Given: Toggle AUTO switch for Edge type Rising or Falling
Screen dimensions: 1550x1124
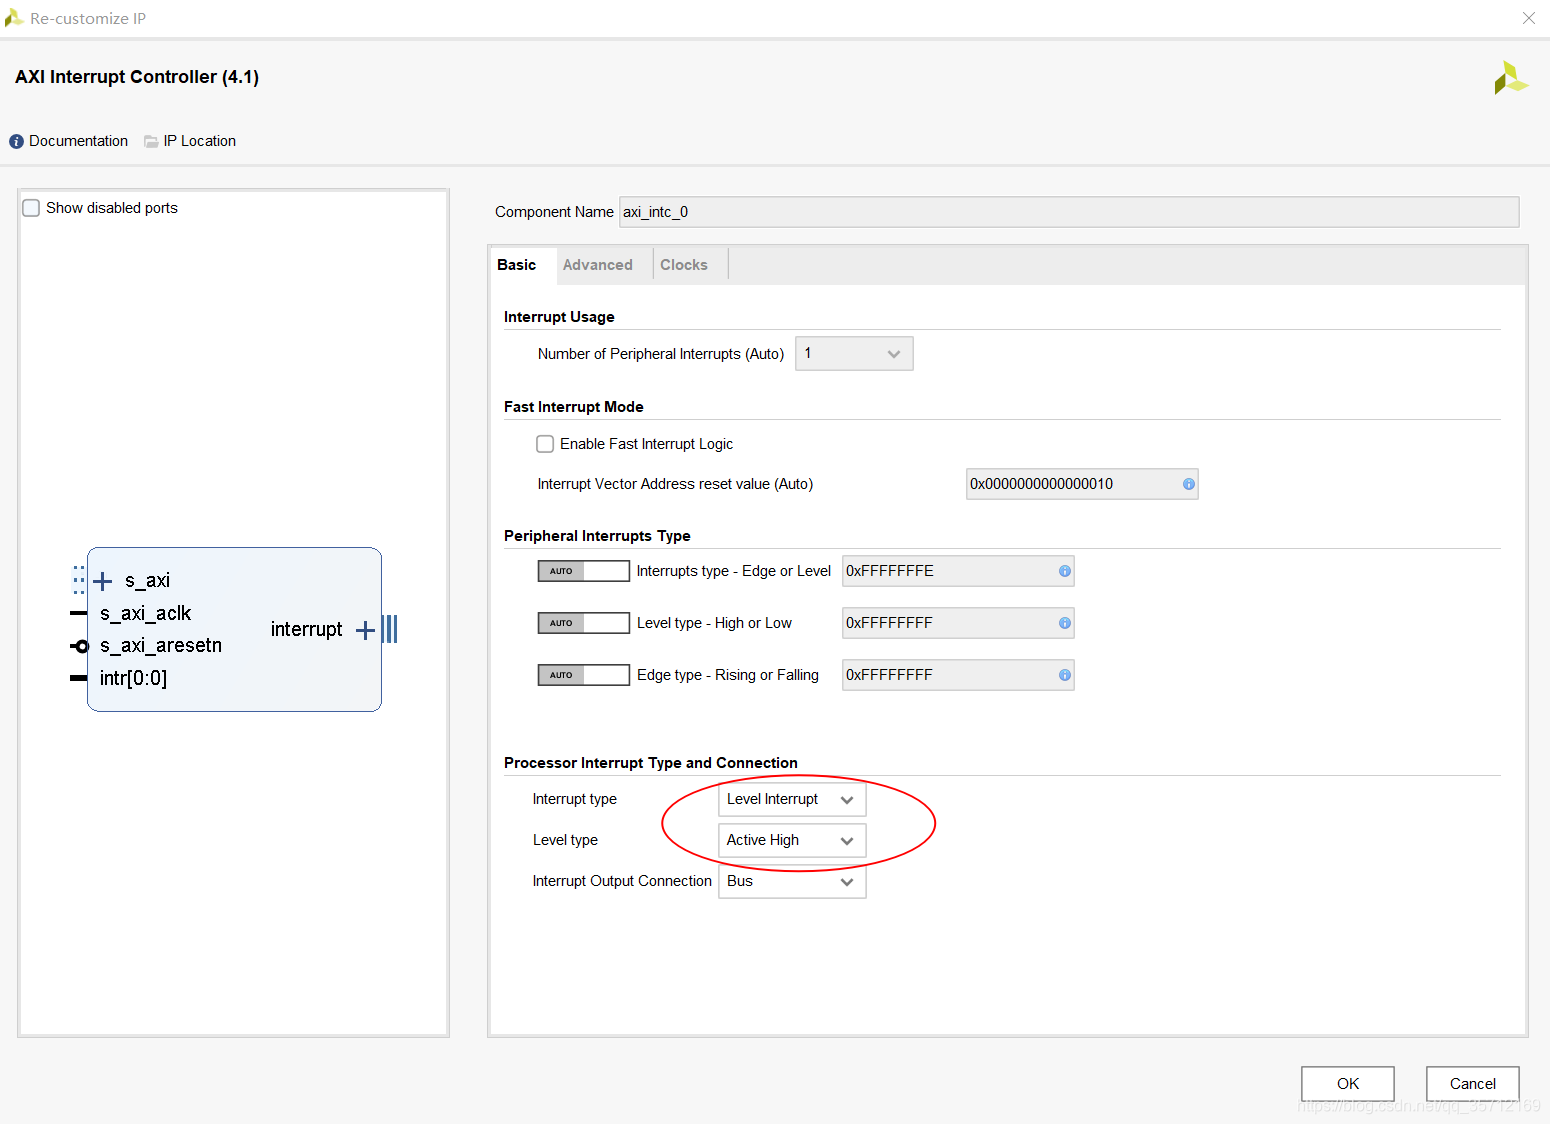Looking at the screenshot, I should [x=584, y=675].
